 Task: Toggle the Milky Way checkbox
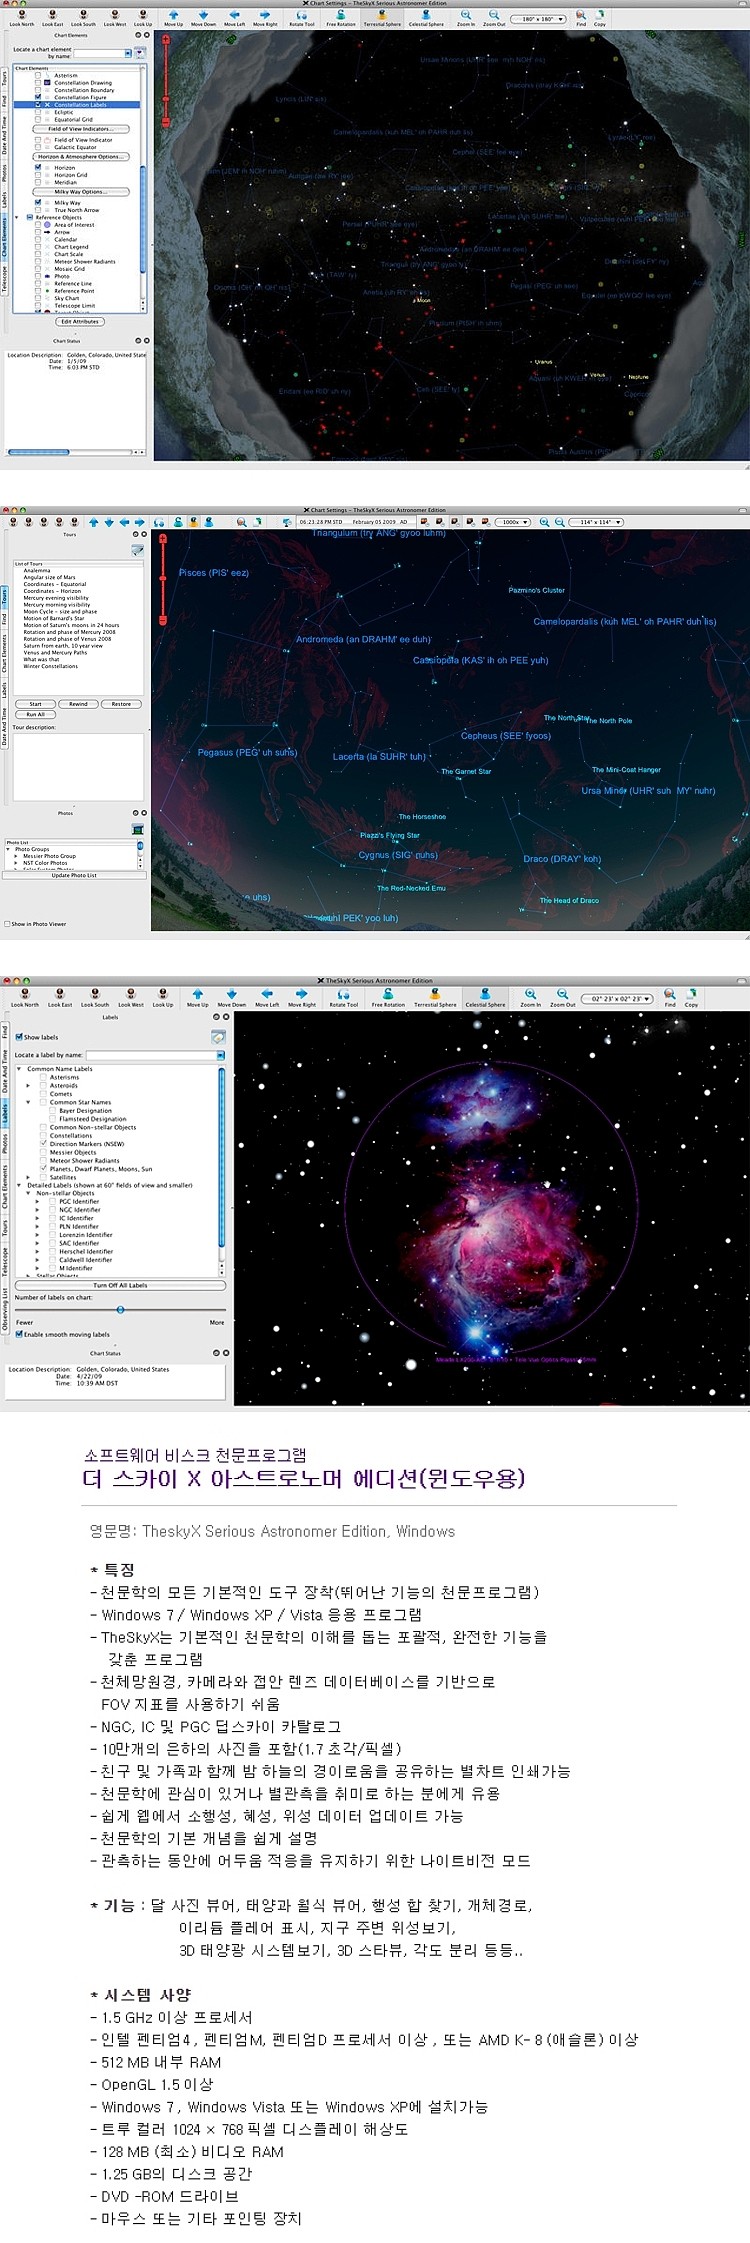[38, 203]
